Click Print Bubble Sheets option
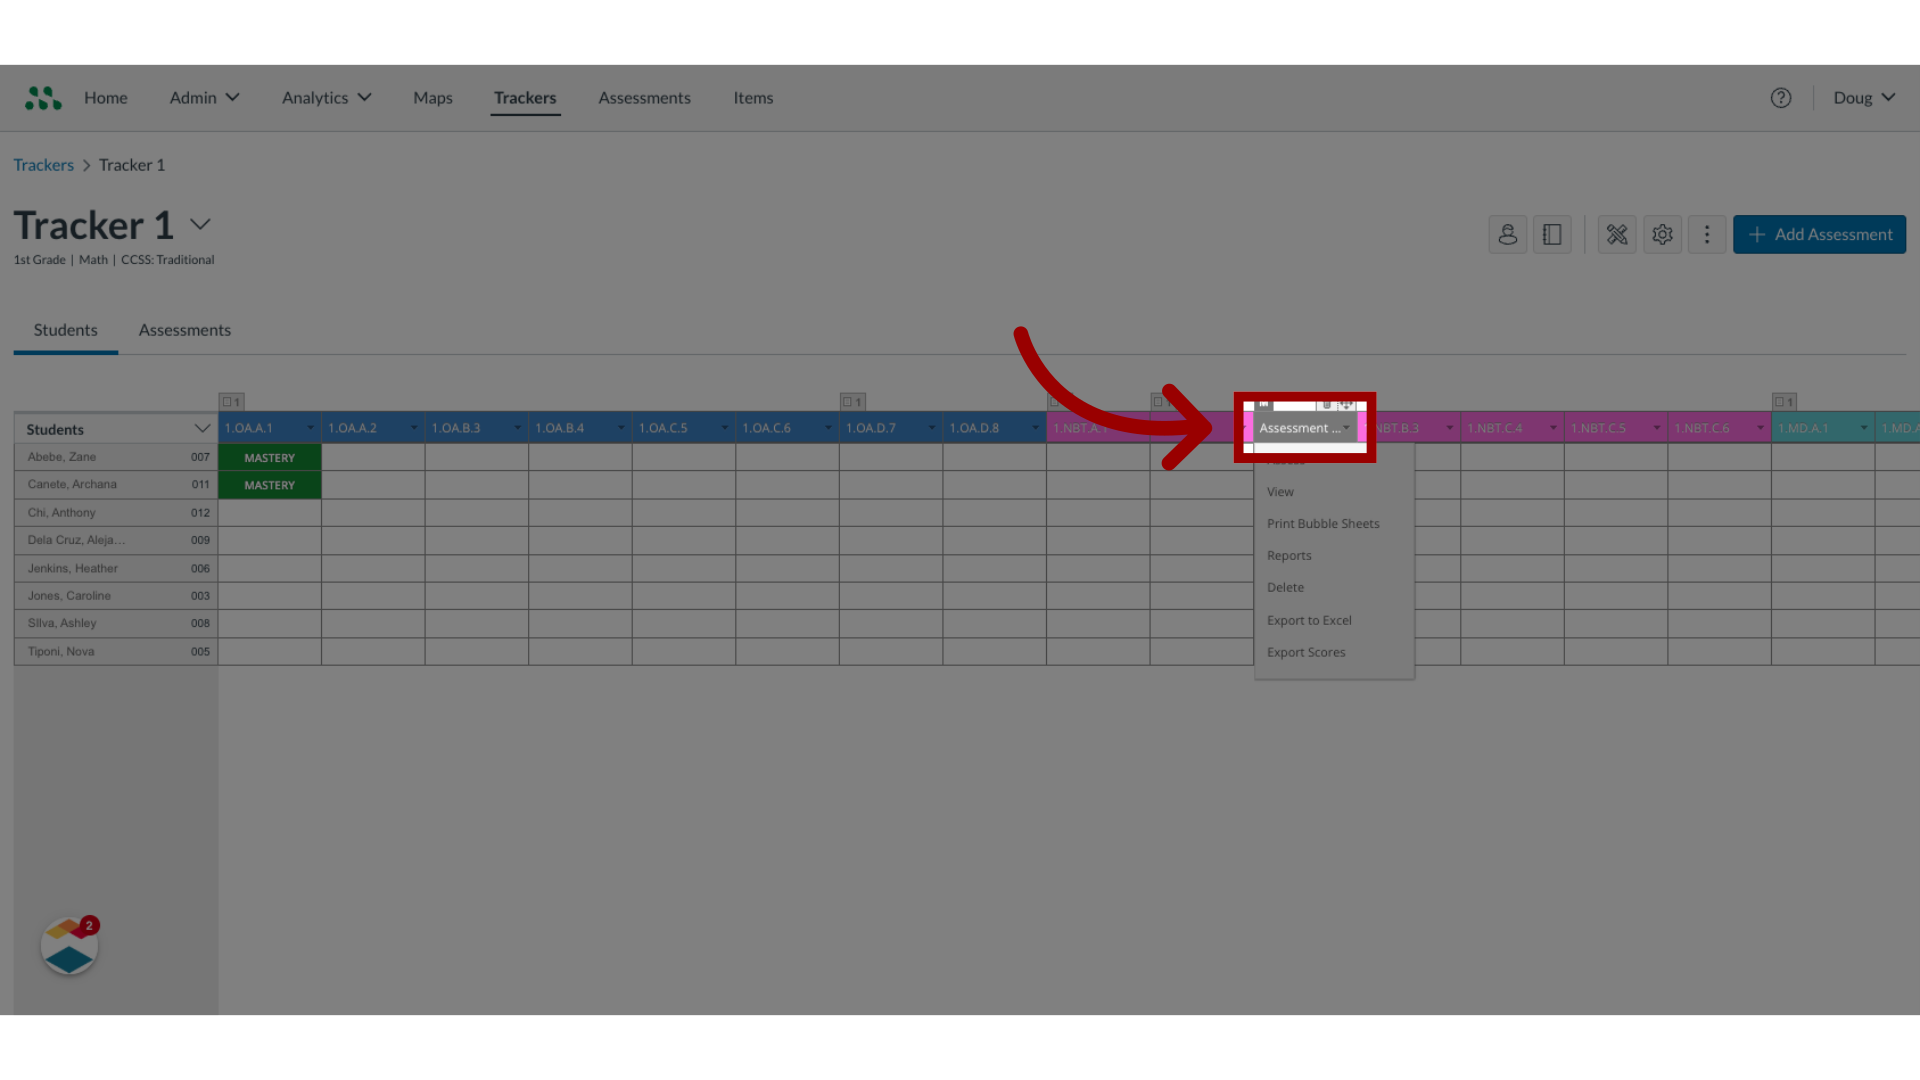1920x1080 pixels. pos(1323,524)
